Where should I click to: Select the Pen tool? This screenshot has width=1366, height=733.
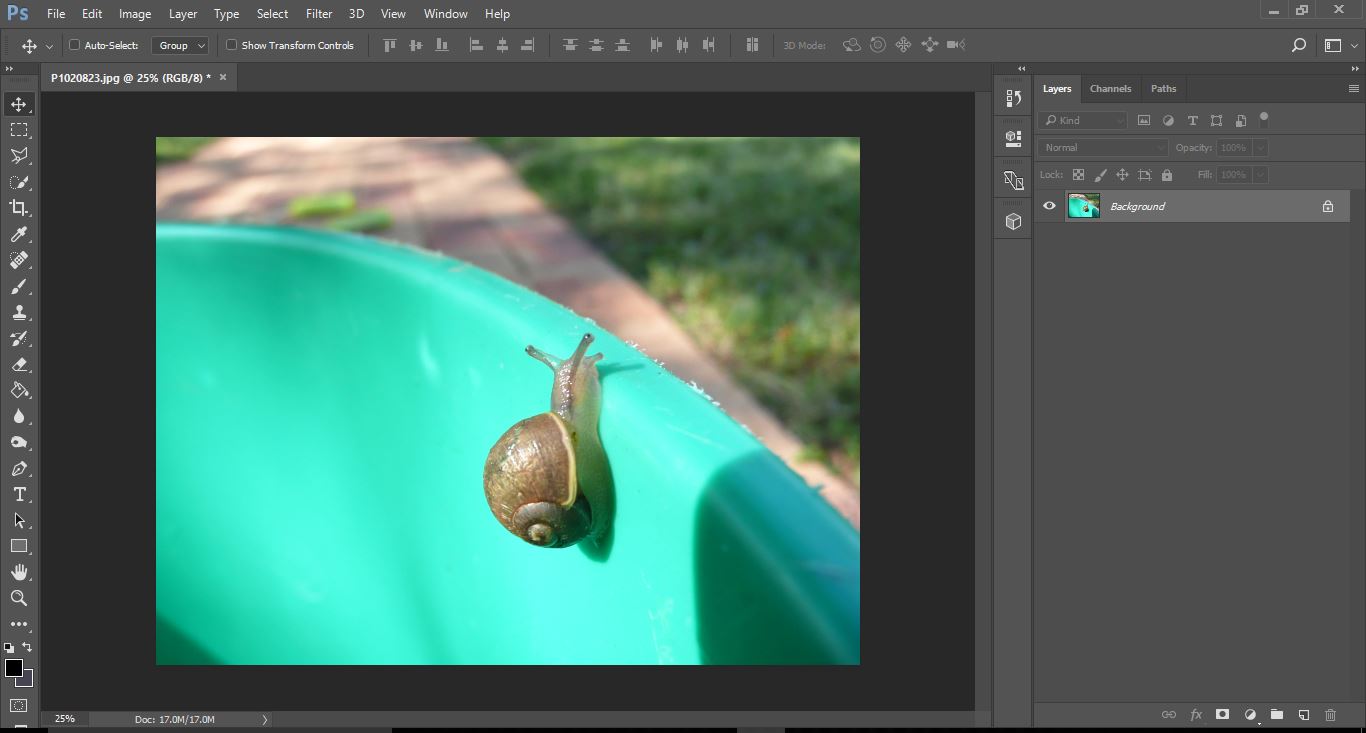19,468
